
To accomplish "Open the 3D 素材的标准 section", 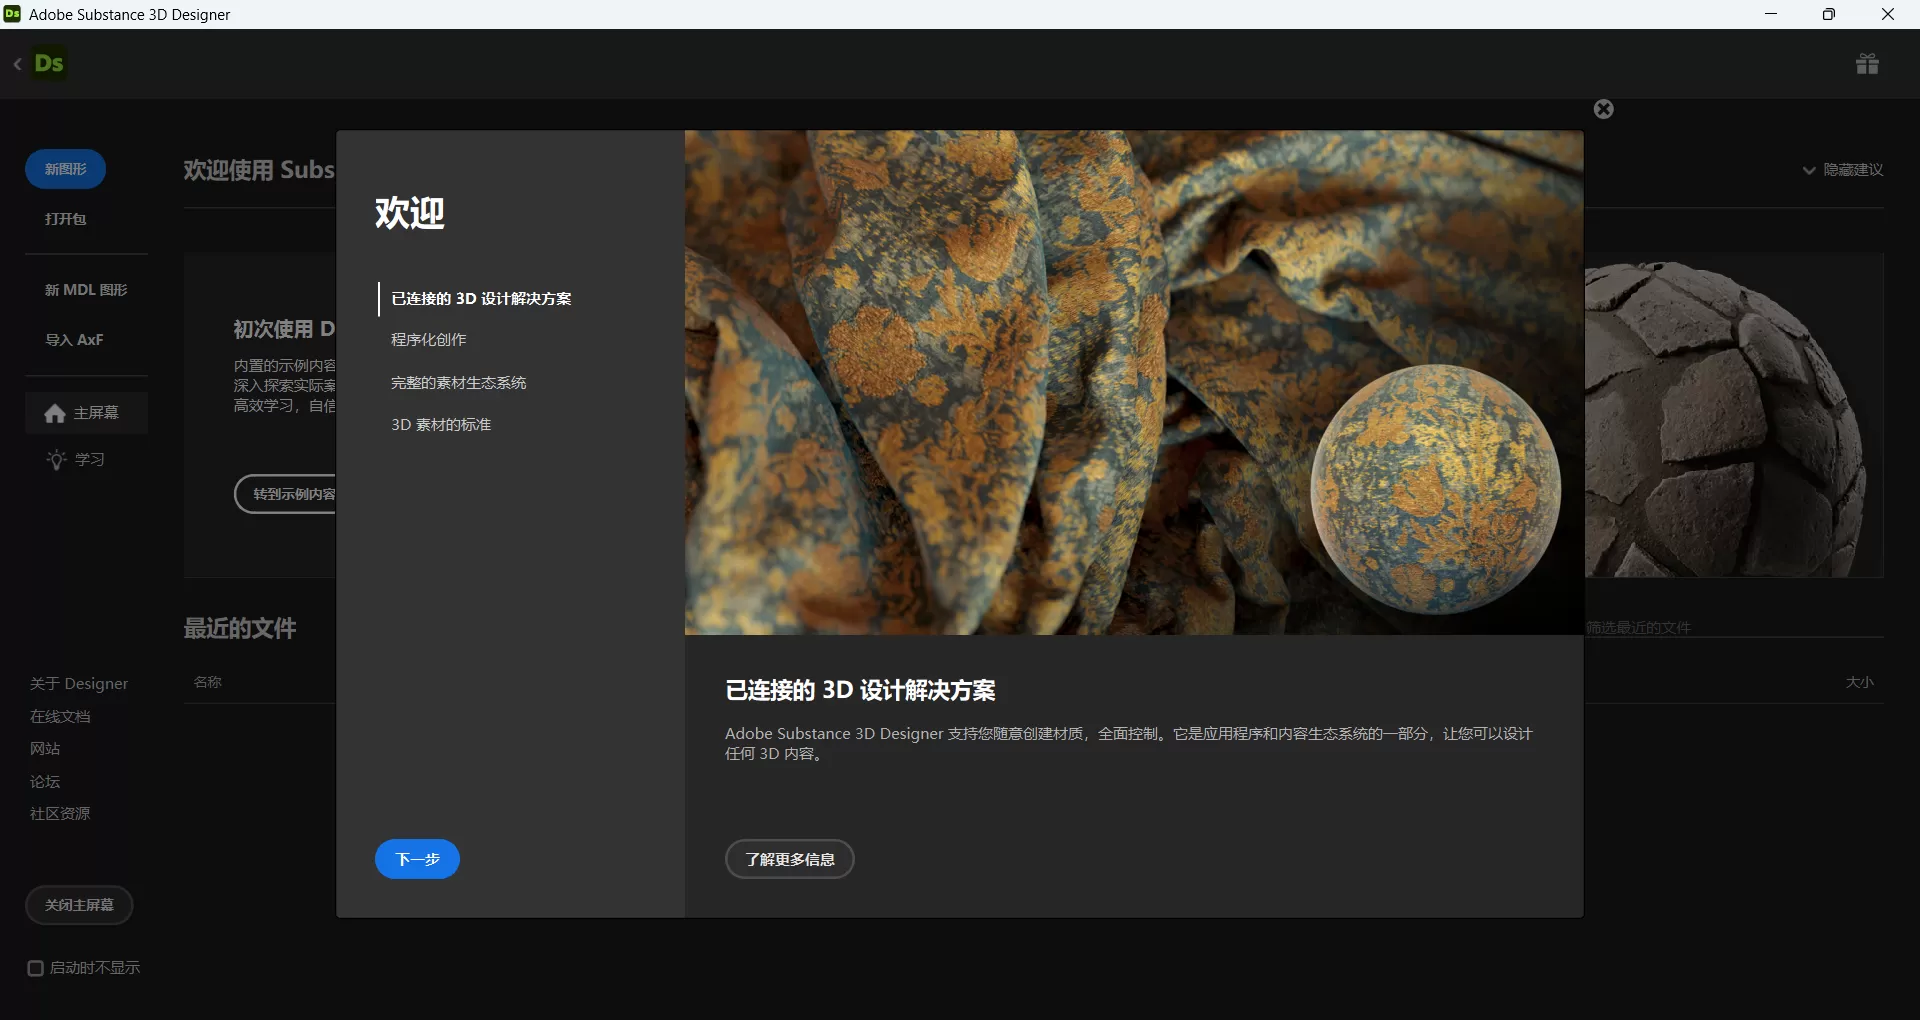I will point(440,424).
